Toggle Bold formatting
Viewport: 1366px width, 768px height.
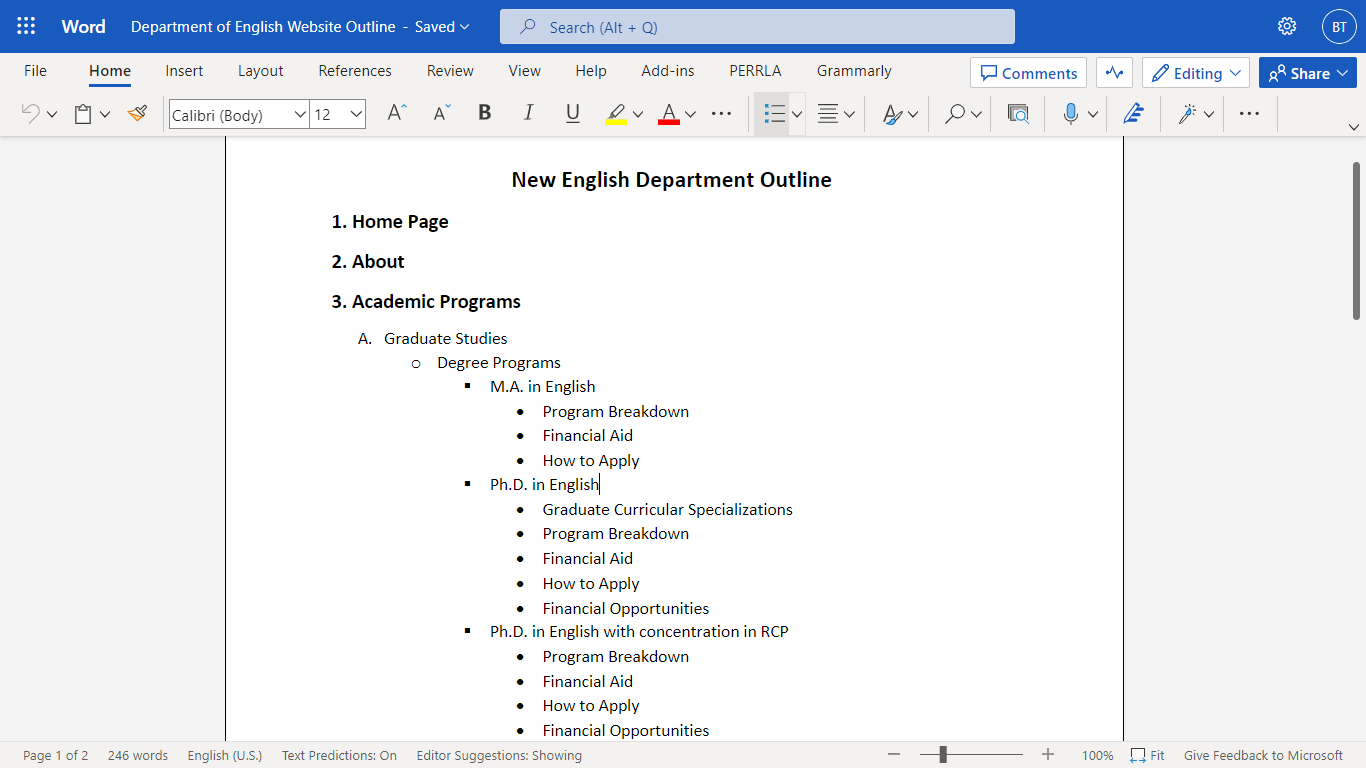[485, 114]
